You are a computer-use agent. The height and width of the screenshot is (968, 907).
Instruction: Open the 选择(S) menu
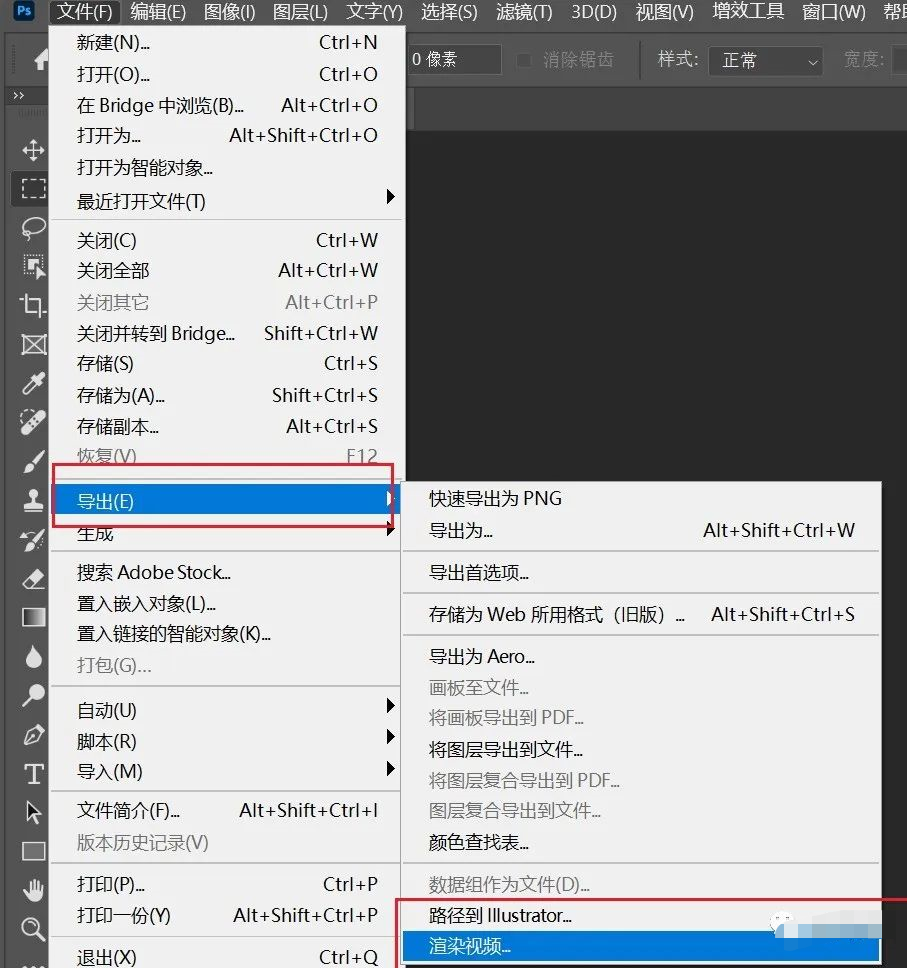pyautogui.click(x=449, y=11)
